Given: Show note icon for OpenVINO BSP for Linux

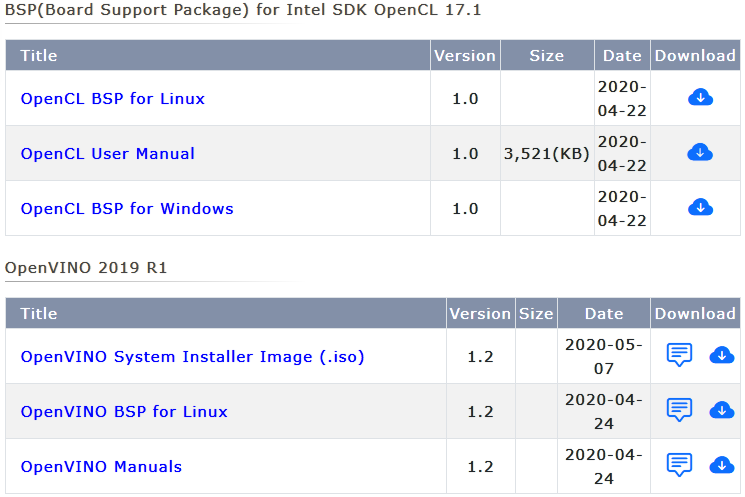Looking at the screenshot, I should click(x=680, y=410).
